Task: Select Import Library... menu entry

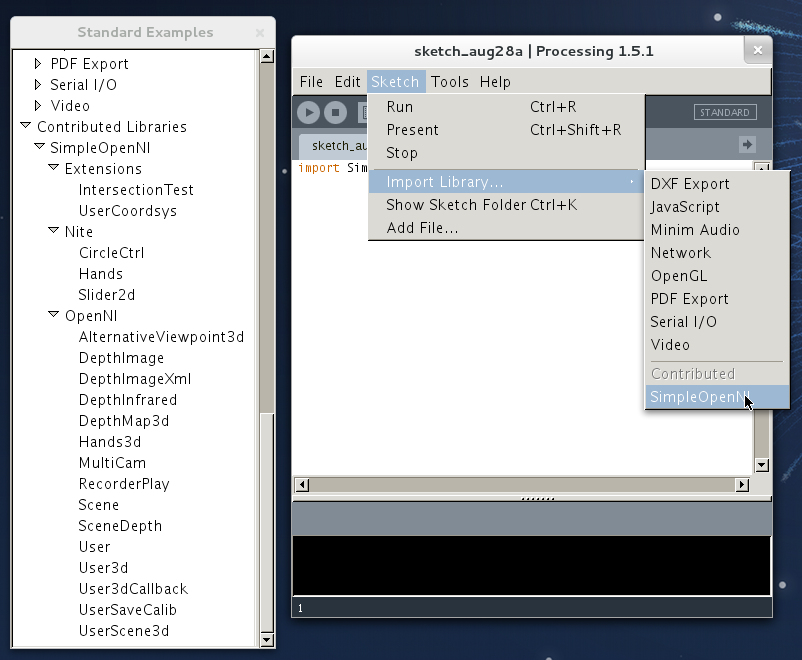Action: pyautogui.click(x=506, y=182)
